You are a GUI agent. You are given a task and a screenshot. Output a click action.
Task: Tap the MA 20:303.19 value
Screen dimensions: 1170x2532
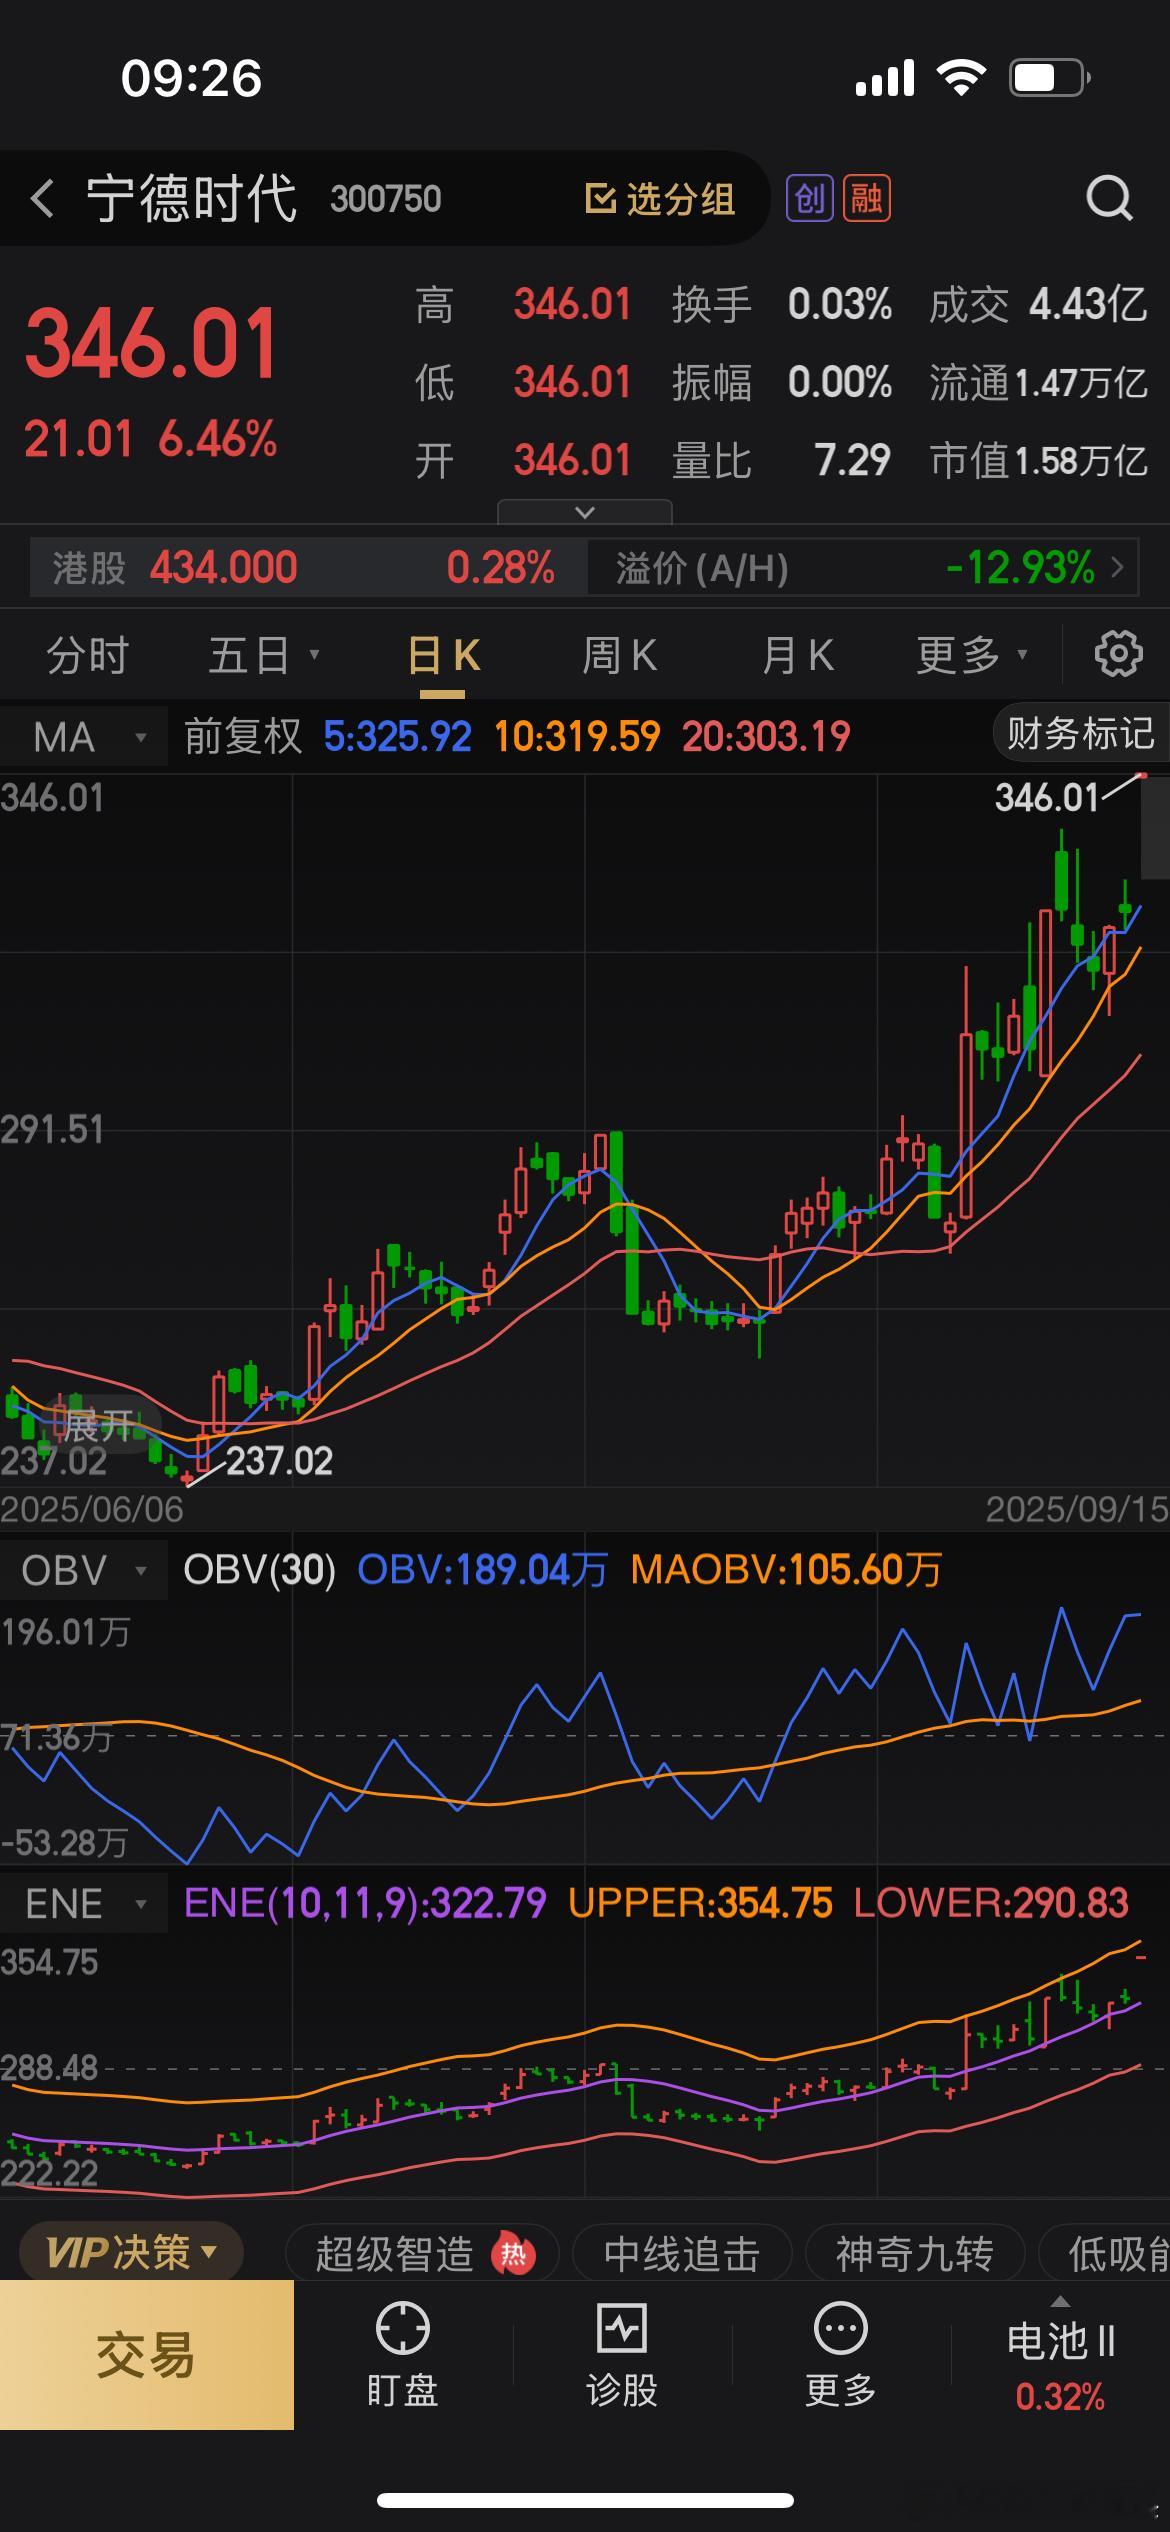coord(766,737)
